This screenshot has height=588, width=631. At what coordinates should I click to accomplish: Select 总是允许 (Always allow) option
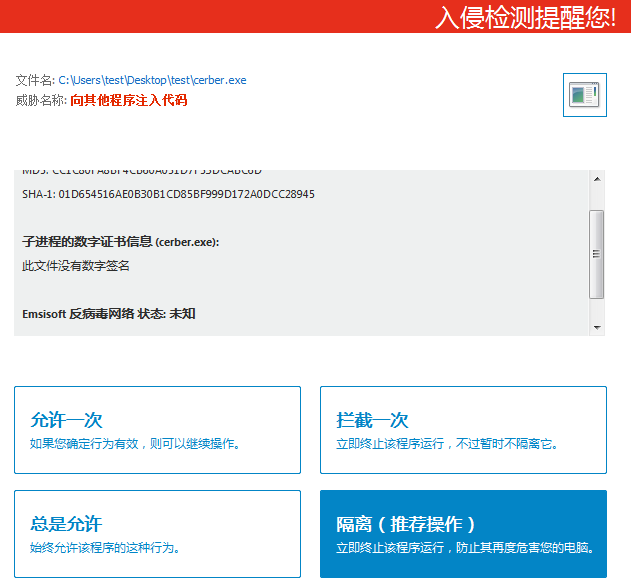pyautogui.click(x=157, y=534)
